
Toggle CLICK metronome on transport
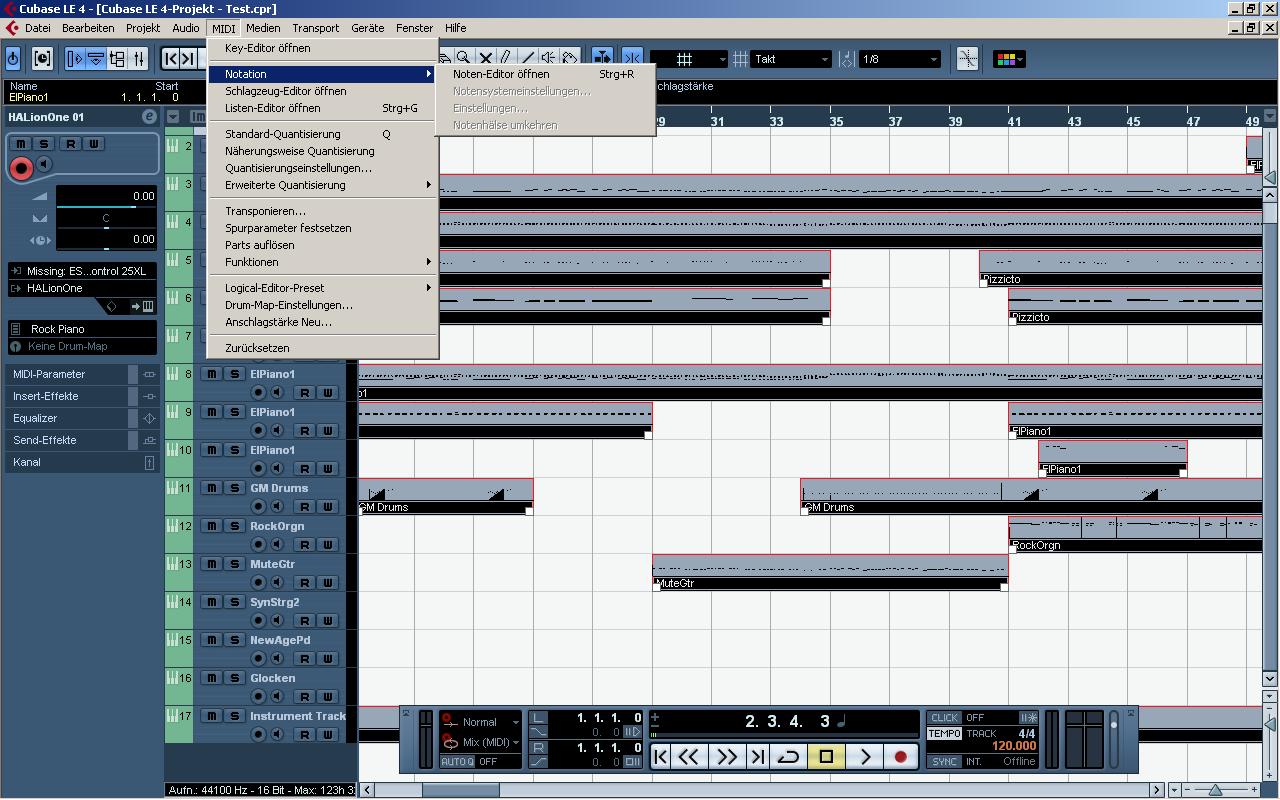[x=944, y=718]
